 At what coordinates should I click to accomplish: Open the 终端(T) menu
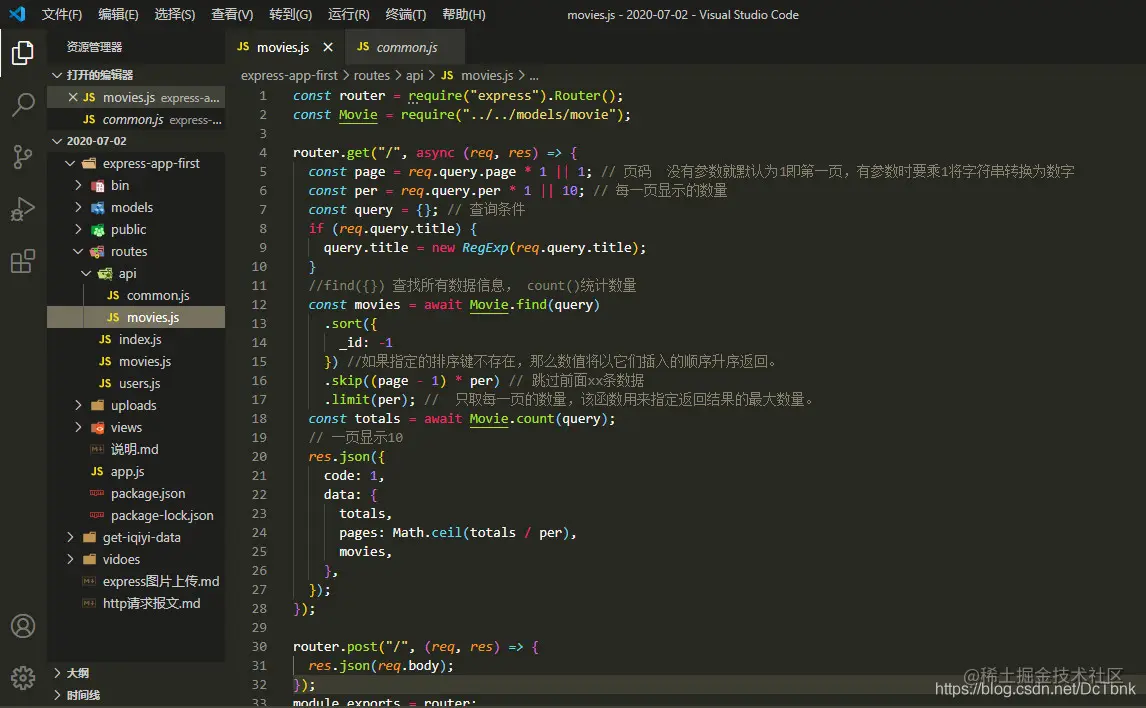(x=406, y=14)
